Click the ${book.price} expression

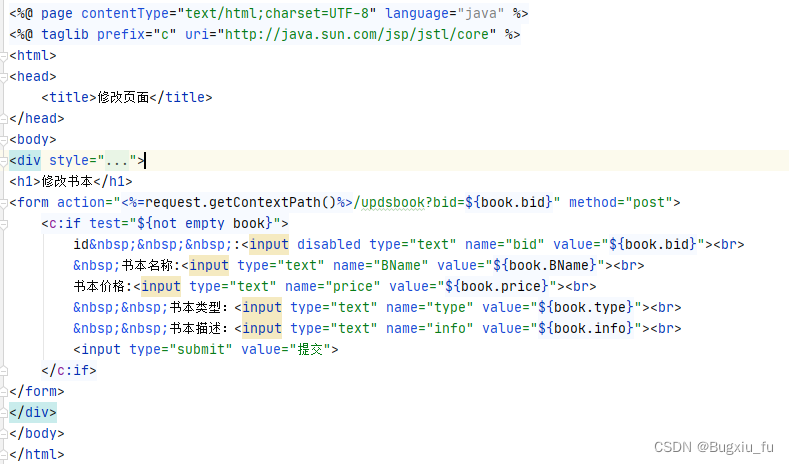click(x=497, y=287)
